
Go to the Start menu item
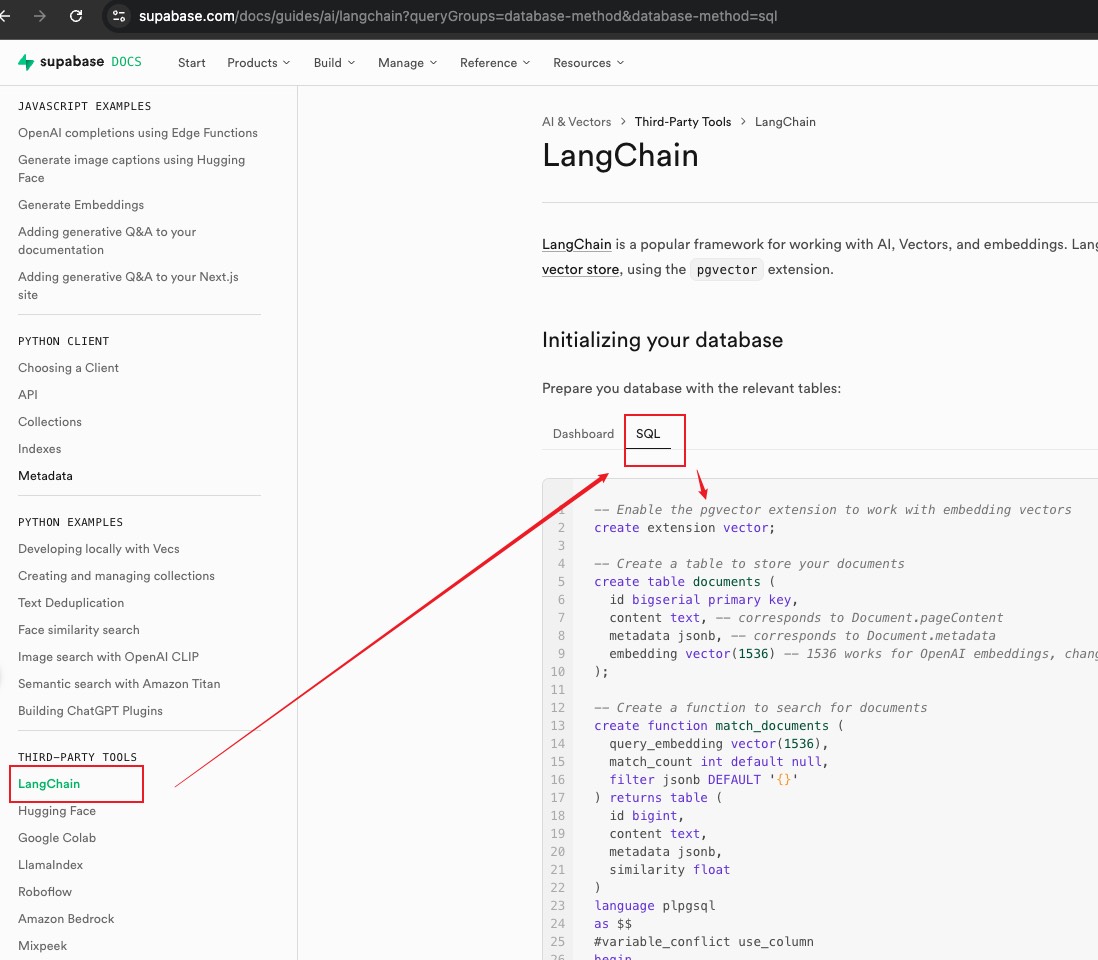[x=191, y=63]
